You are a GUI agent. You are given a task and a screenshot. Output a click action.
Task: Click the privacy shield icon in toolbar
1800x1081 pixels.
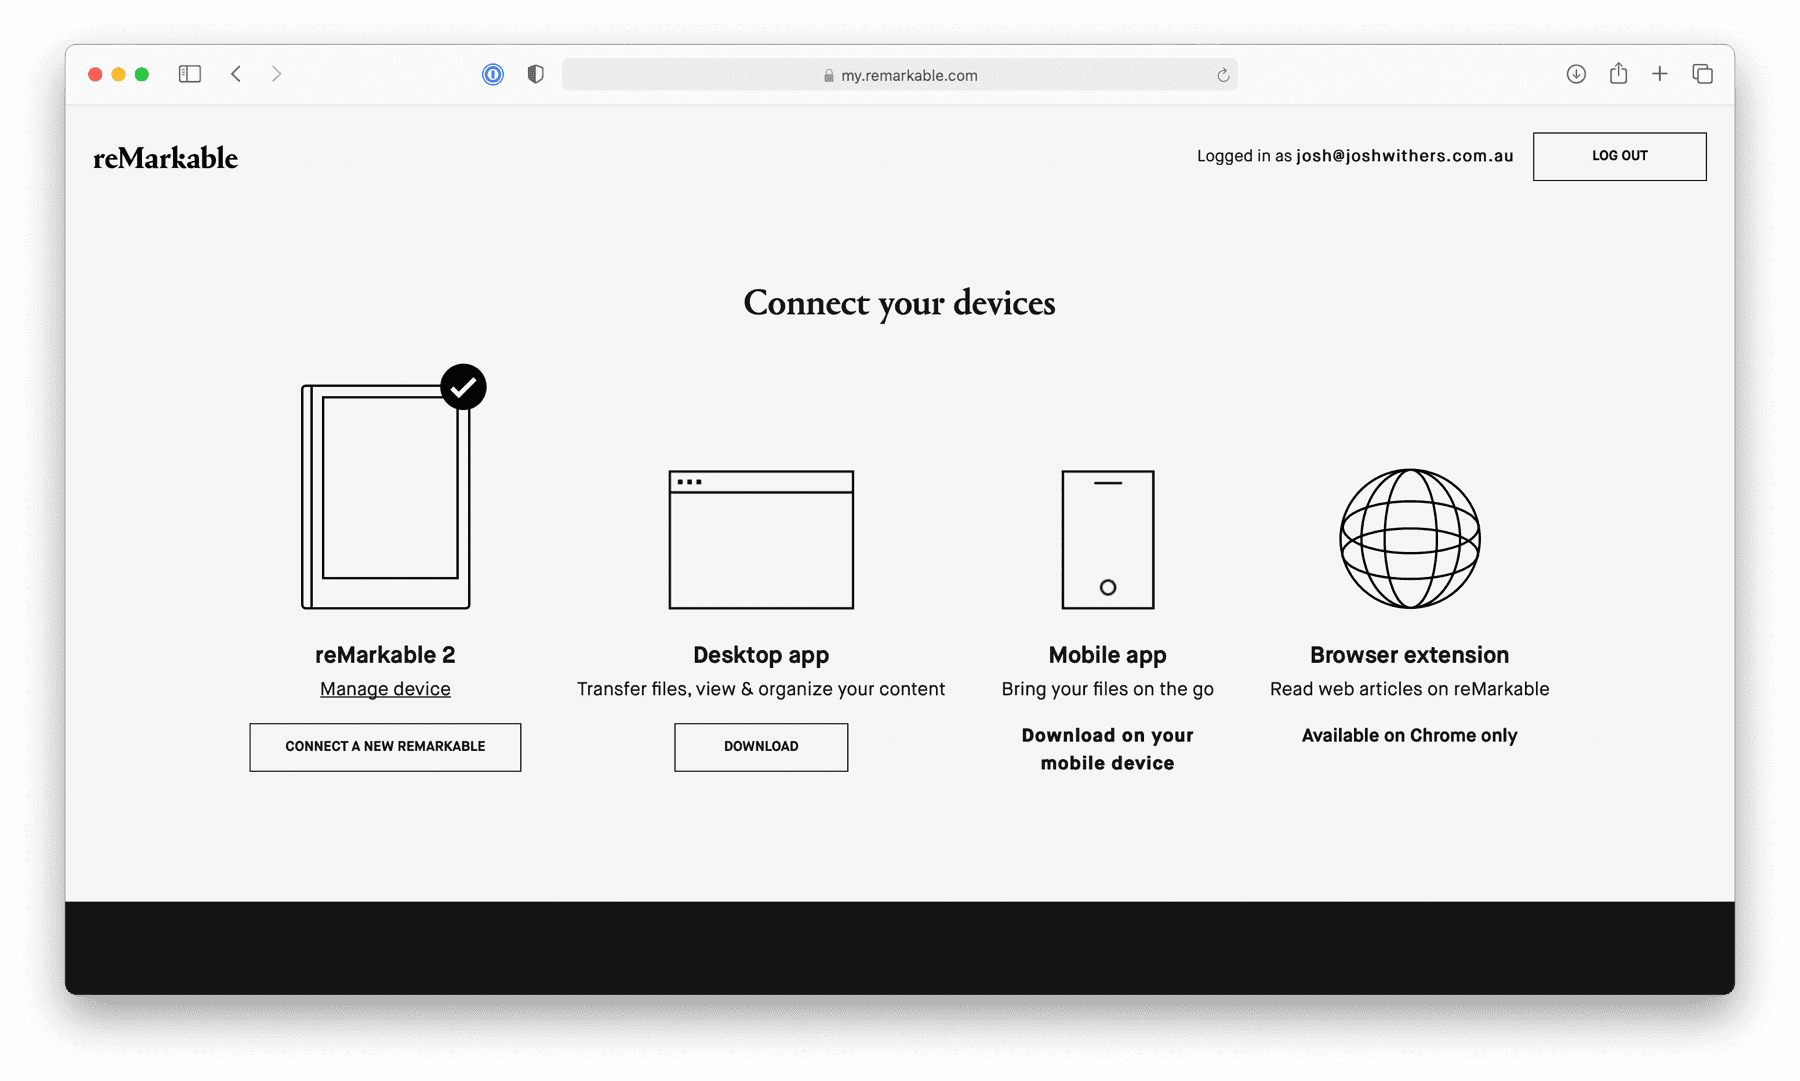536,74
